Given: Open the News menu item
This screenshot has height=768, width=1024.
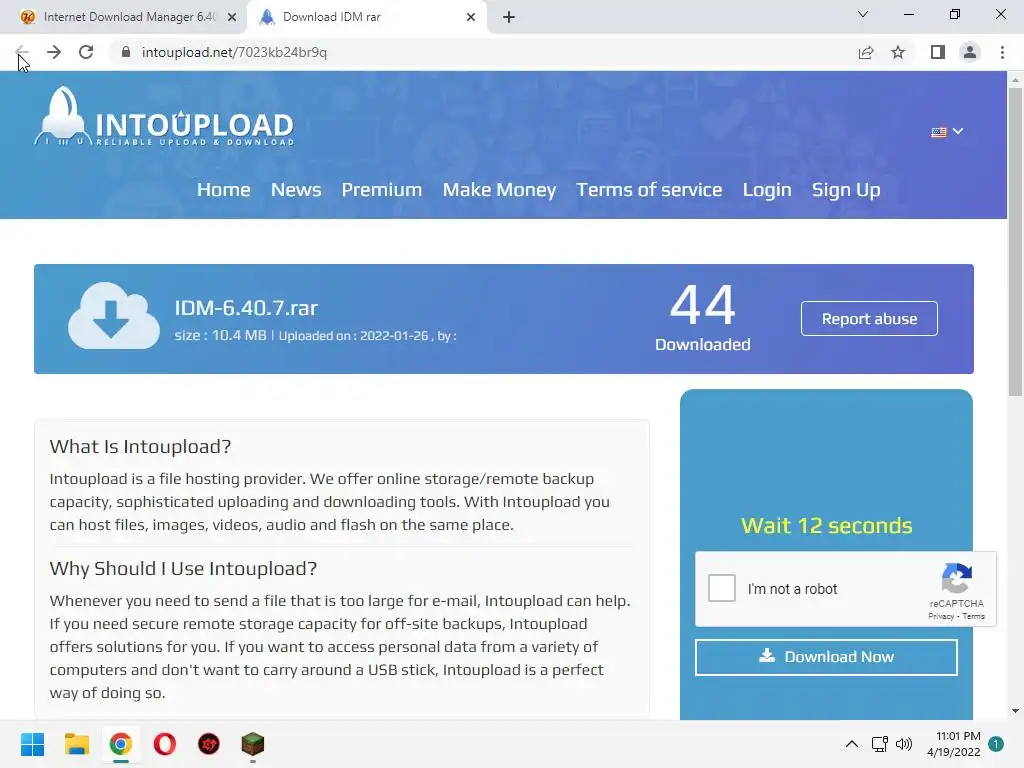Looking at the screenshot, I should 296,189.
